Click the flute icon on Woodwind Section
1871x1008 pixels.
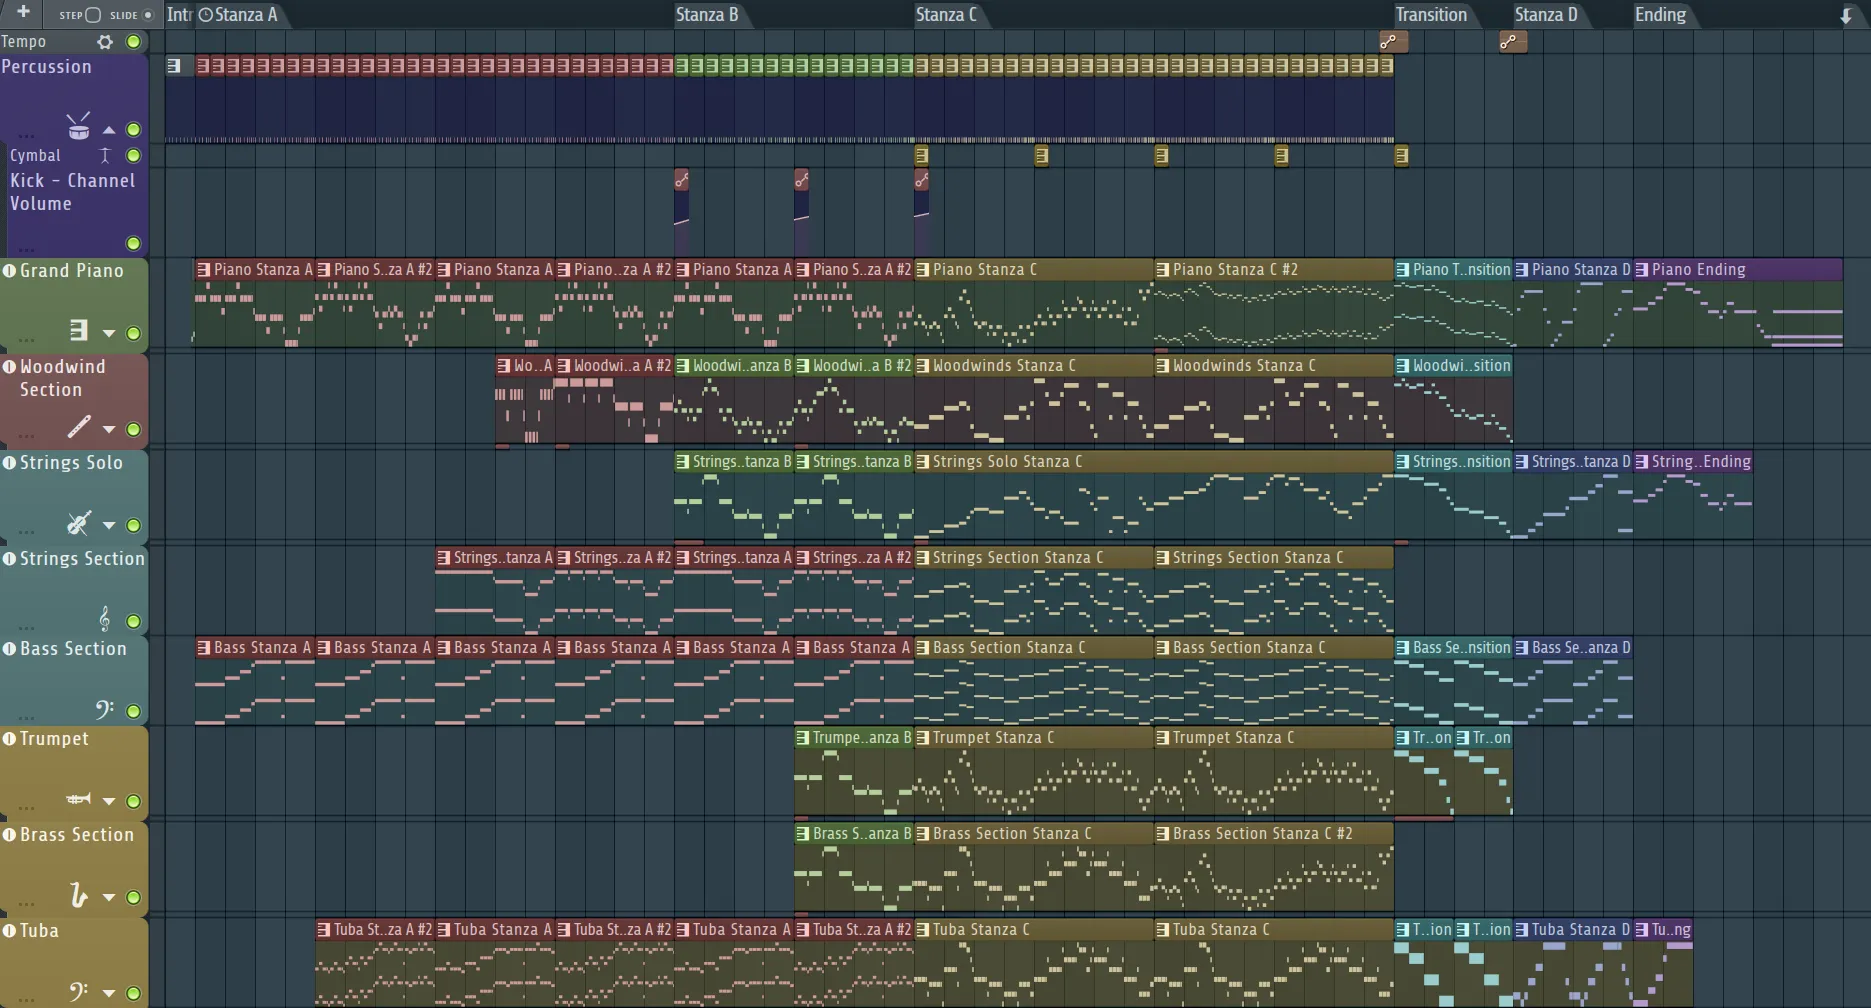[78, 428]
